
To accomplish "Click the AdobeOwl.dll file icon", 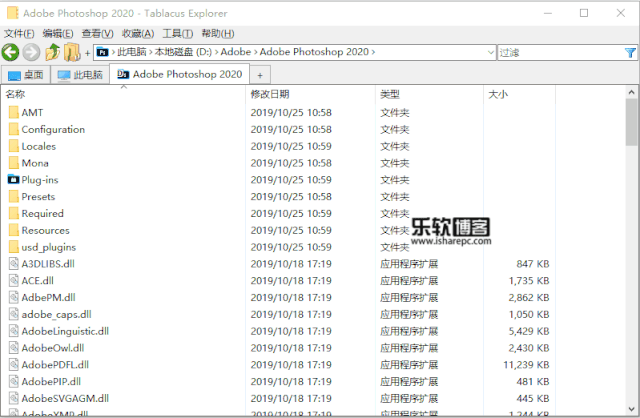I will click(x=14, y=348).
